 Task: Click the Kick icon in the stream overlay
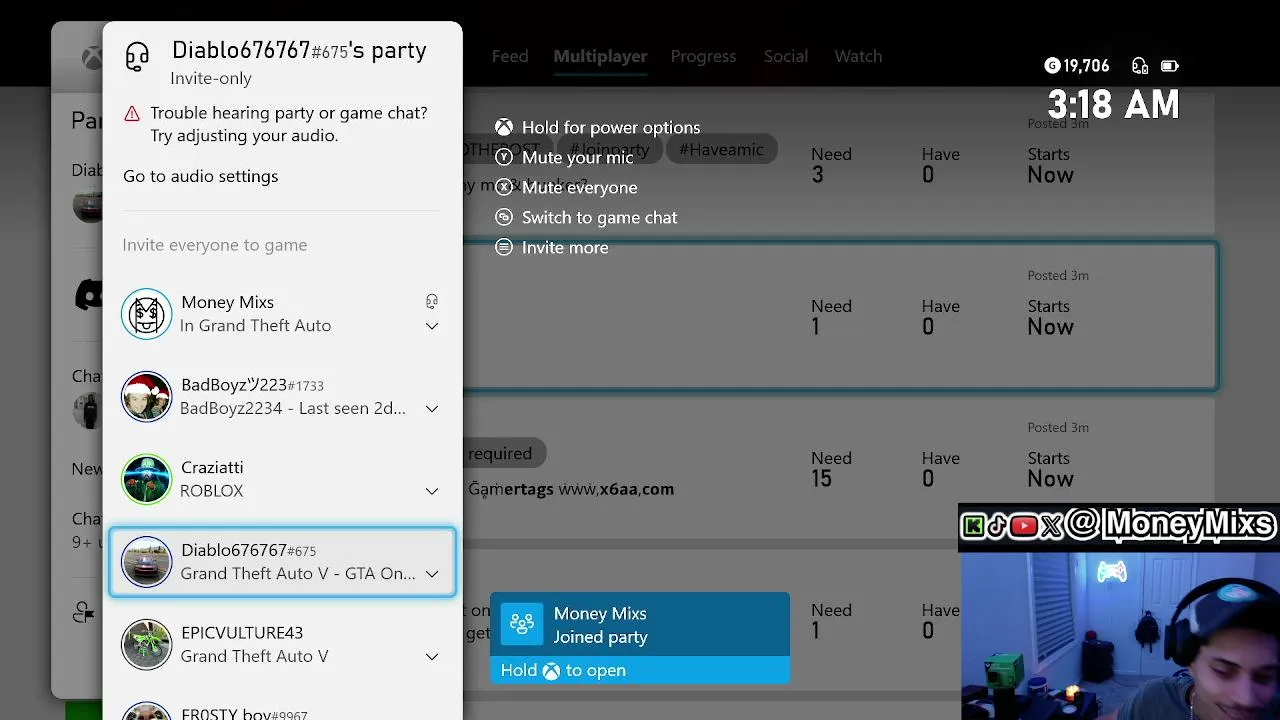point(973,526)
